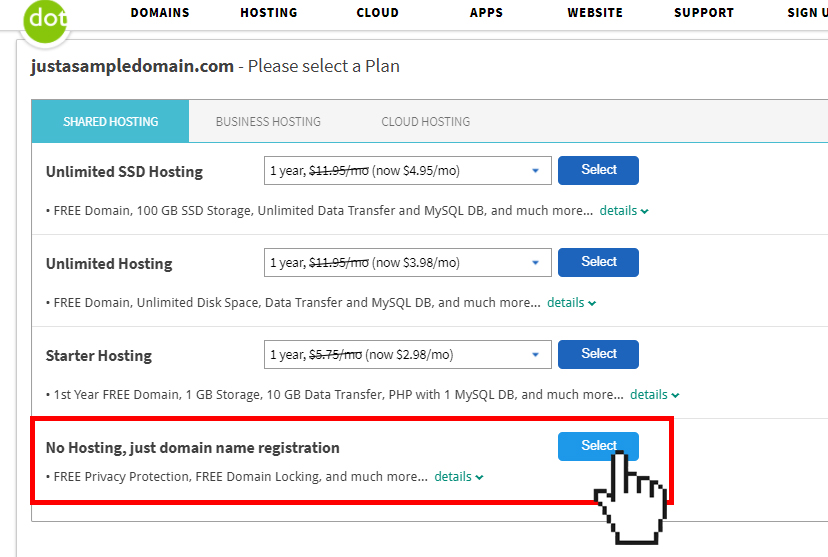Open the CLOUD menu
This screenshot has height=557, width=828.
(378, 13)
